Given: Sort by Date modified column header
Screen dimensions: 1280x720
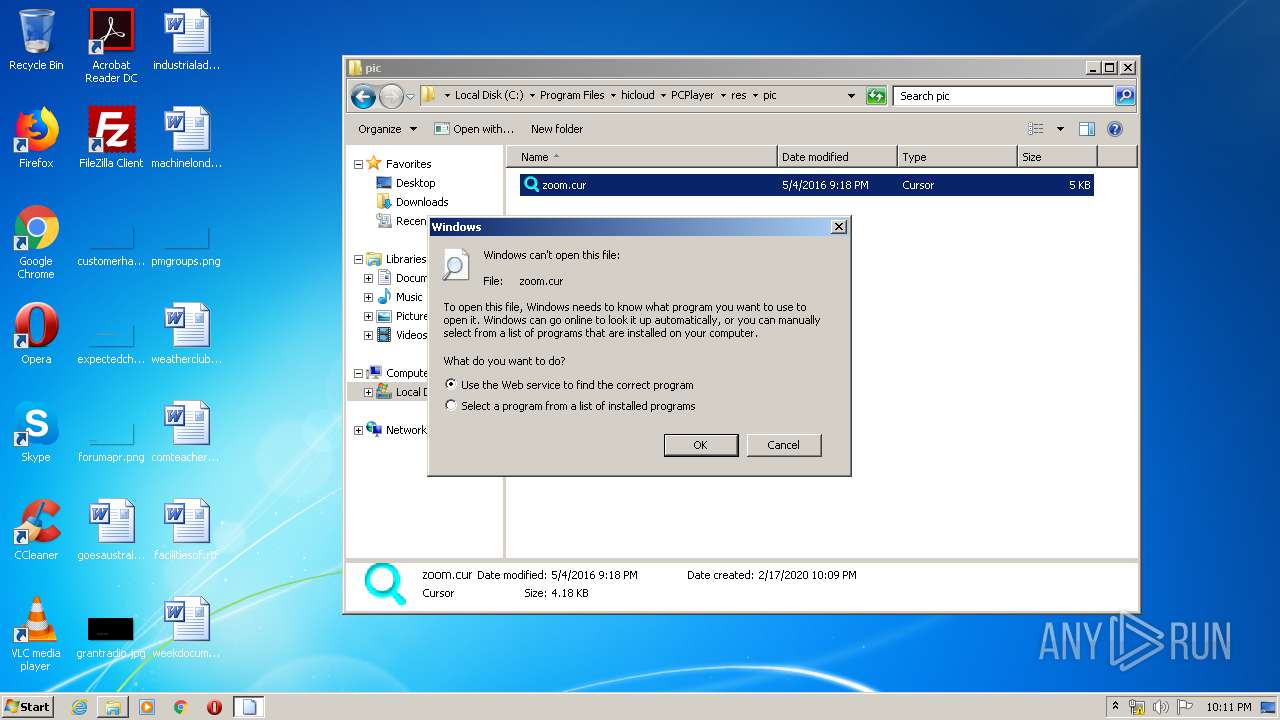Looking at the screenshot, I should (837, 157).
